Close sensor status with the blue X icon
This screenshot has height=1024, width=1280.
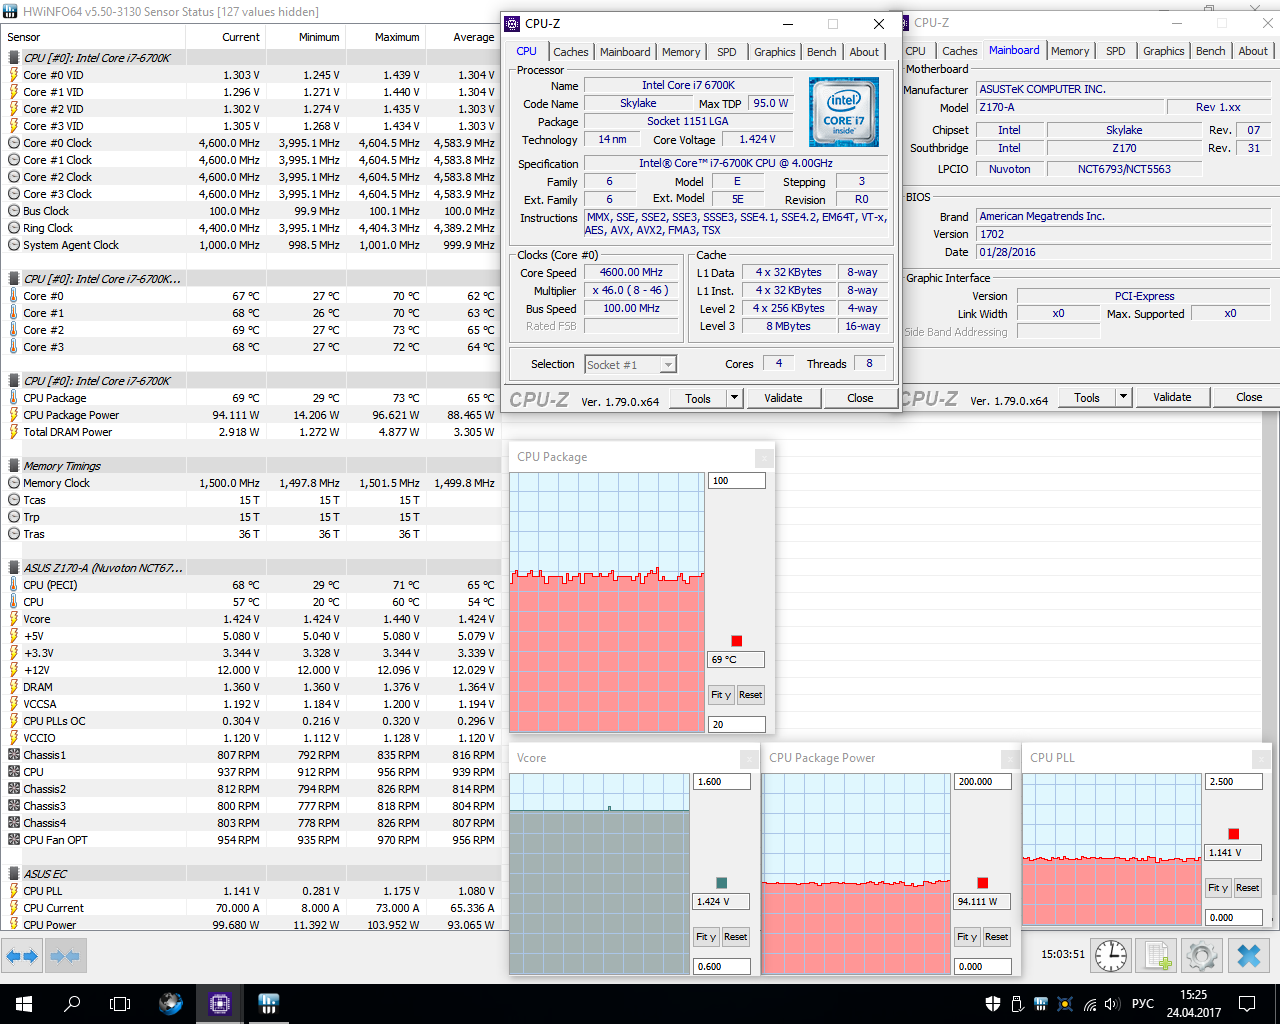point(1249,956)
